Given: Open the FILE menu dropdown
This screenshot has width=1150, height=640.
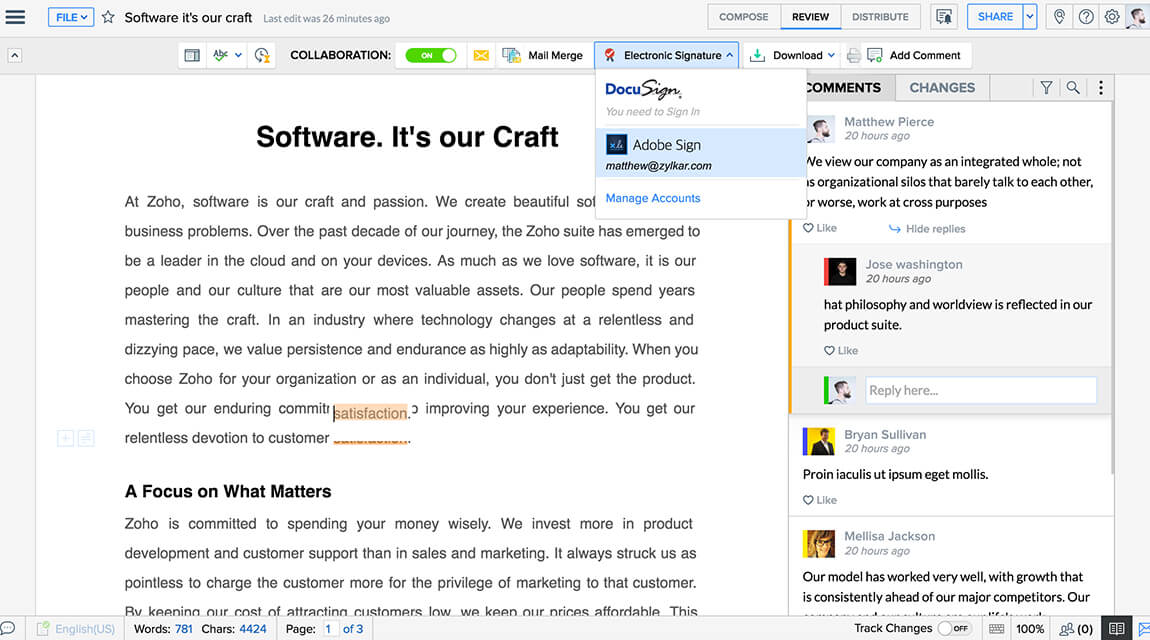Looking at the screenshot, I should (70, 16).
